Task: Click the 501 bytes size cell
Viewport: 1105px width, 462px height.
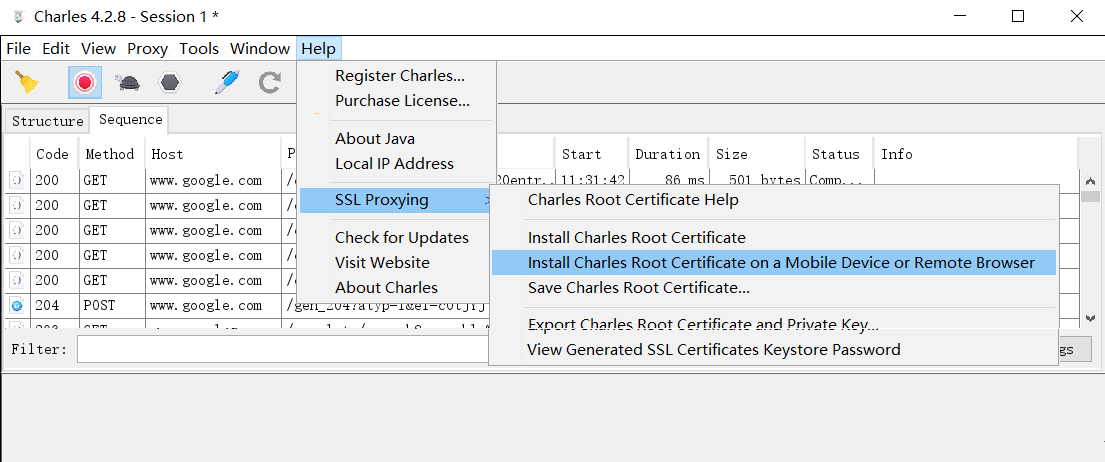Action: click(x=758, y=180)
